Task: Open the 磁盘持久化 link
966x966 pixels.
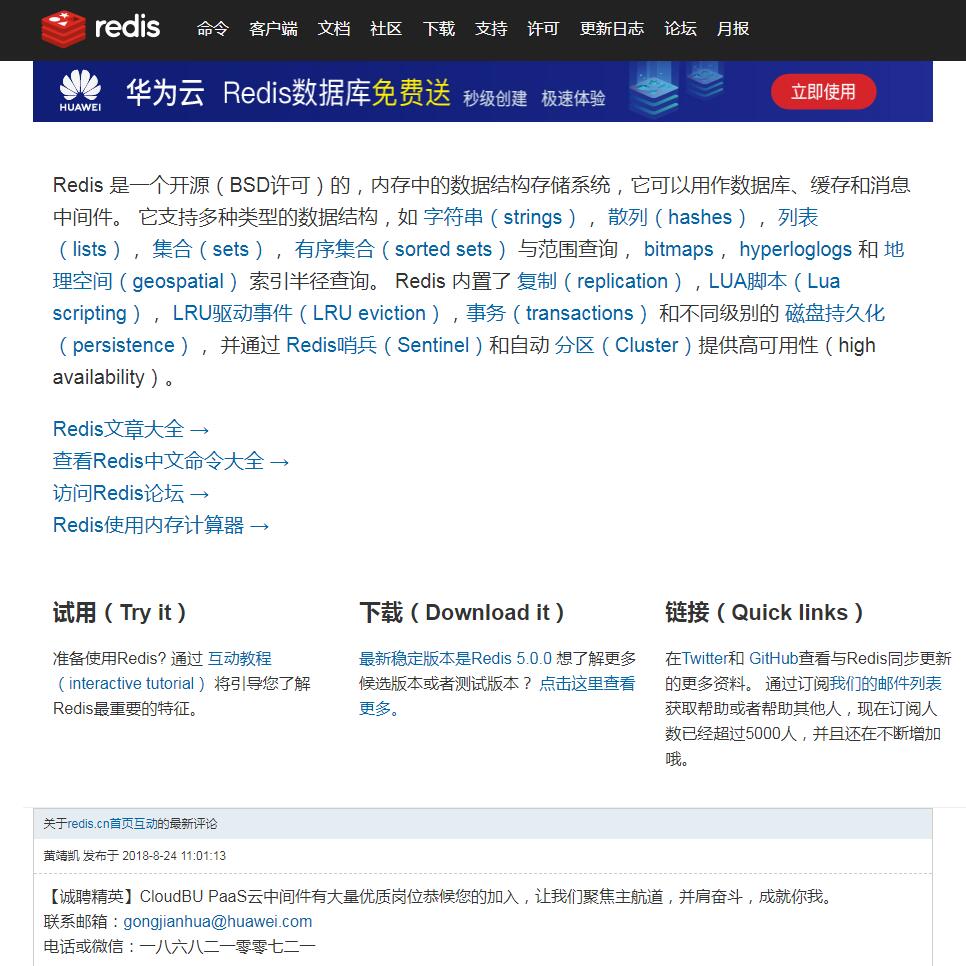Action: pos(835,313)
